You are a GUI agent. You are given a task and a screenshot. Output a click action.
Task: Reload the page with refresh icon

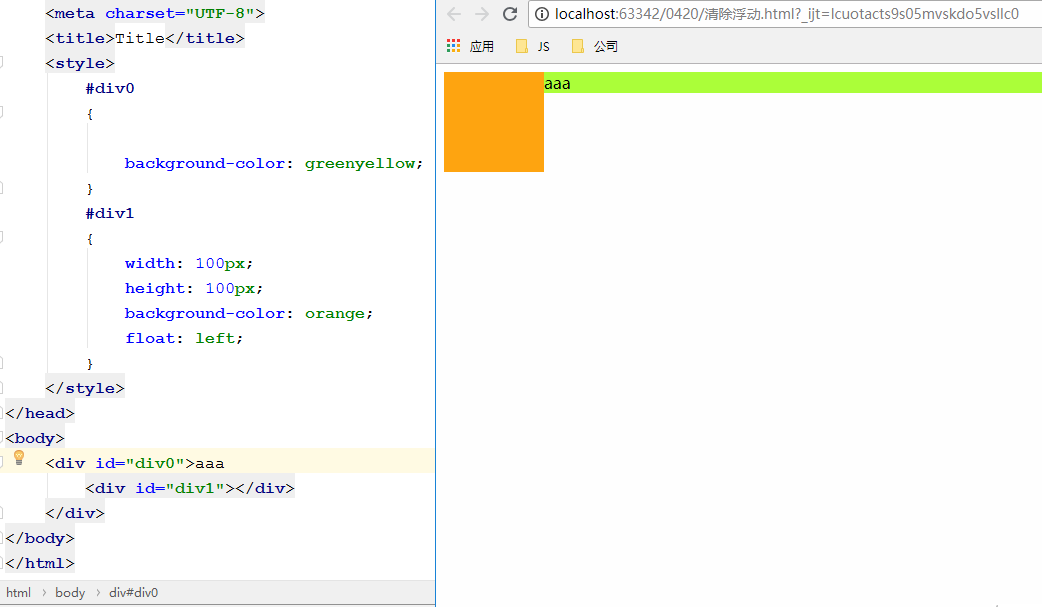tap(510, 14)
